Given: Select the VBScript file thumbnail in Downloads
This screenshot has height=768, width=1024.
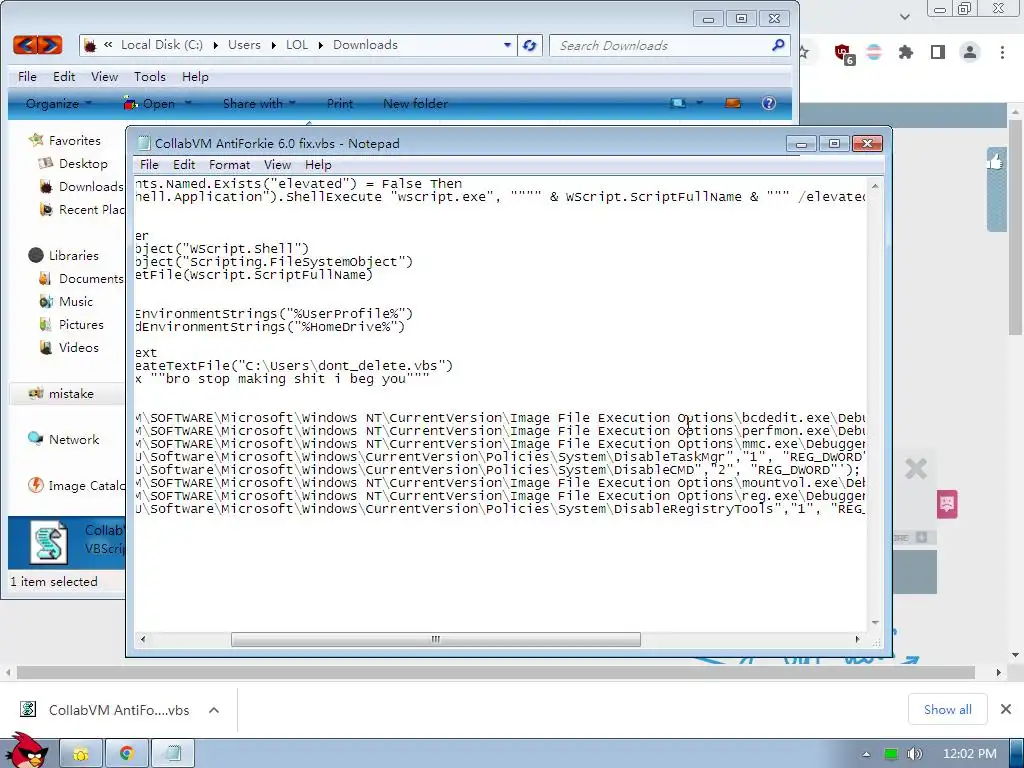Looking at the screenshot, I should pyautogui.click(x=48, y=542).
